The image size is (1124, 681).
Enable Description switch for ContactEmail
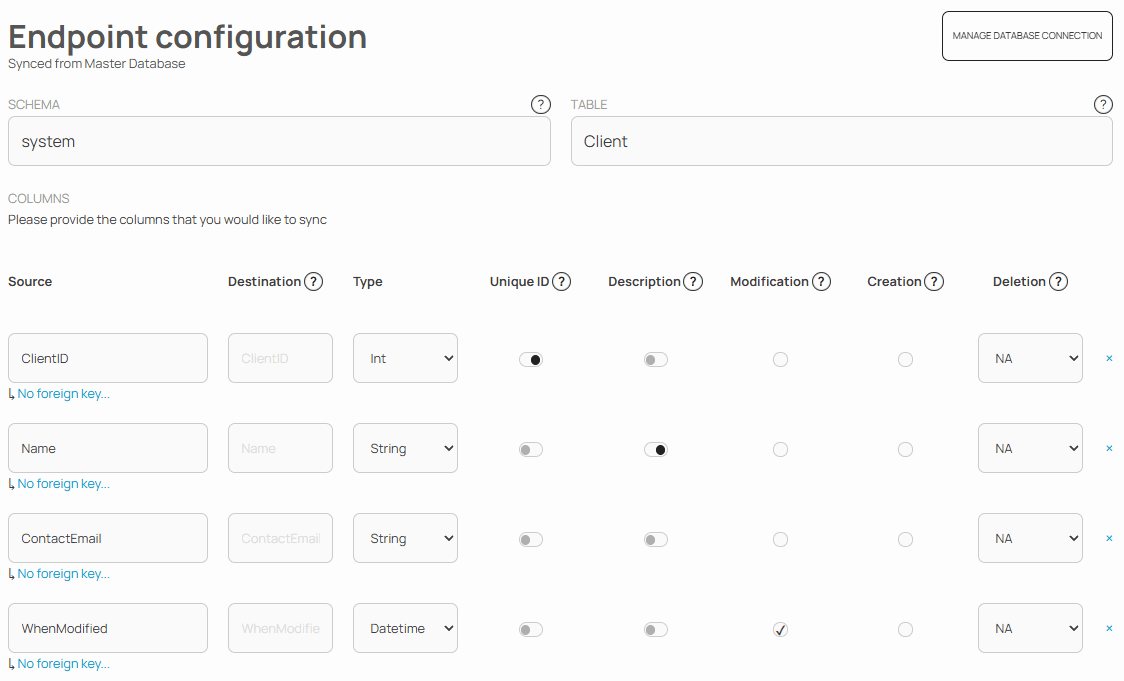[655, 539]
